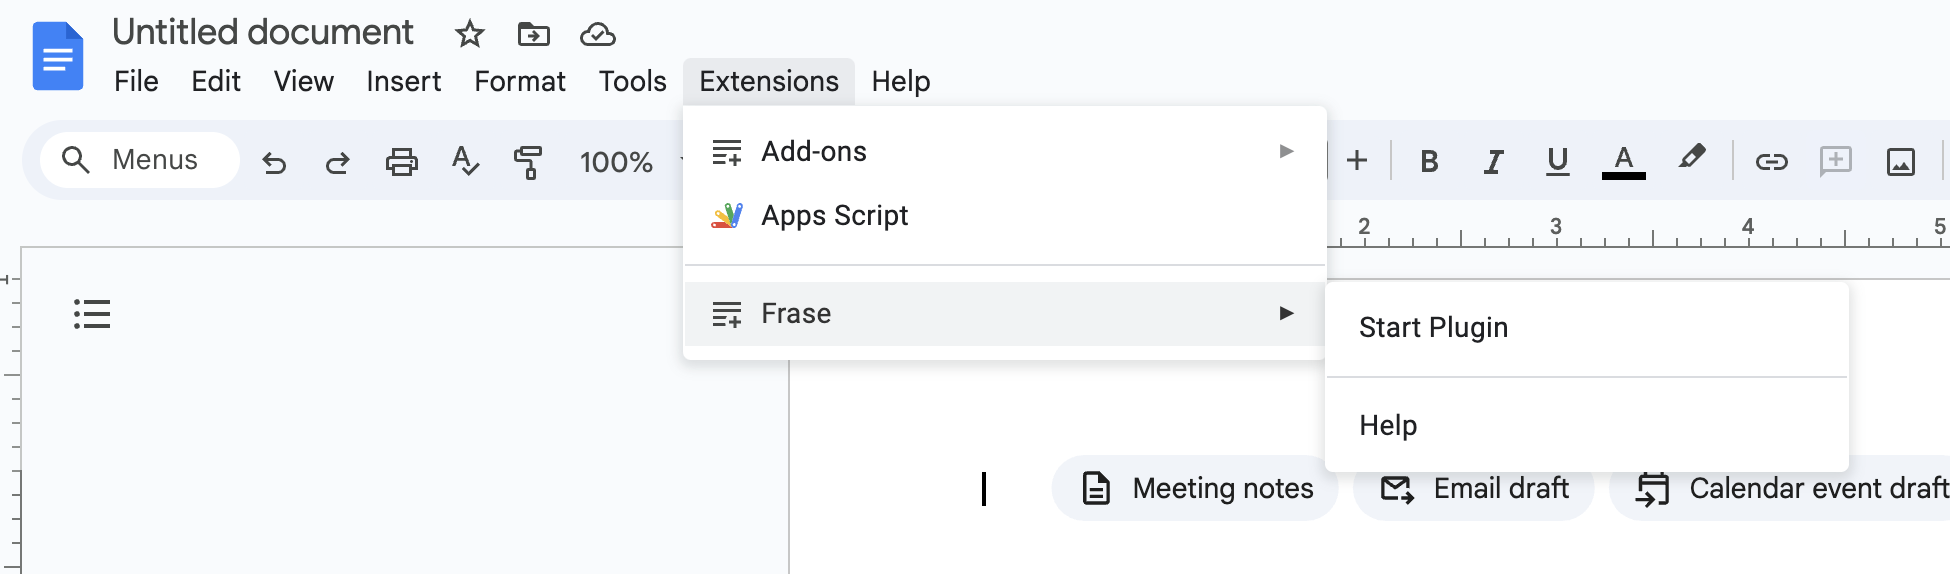Image resolution: width=1950 pixels, height=574 pixels.
Task: Click the redo arrow icon
Action: 338,162
